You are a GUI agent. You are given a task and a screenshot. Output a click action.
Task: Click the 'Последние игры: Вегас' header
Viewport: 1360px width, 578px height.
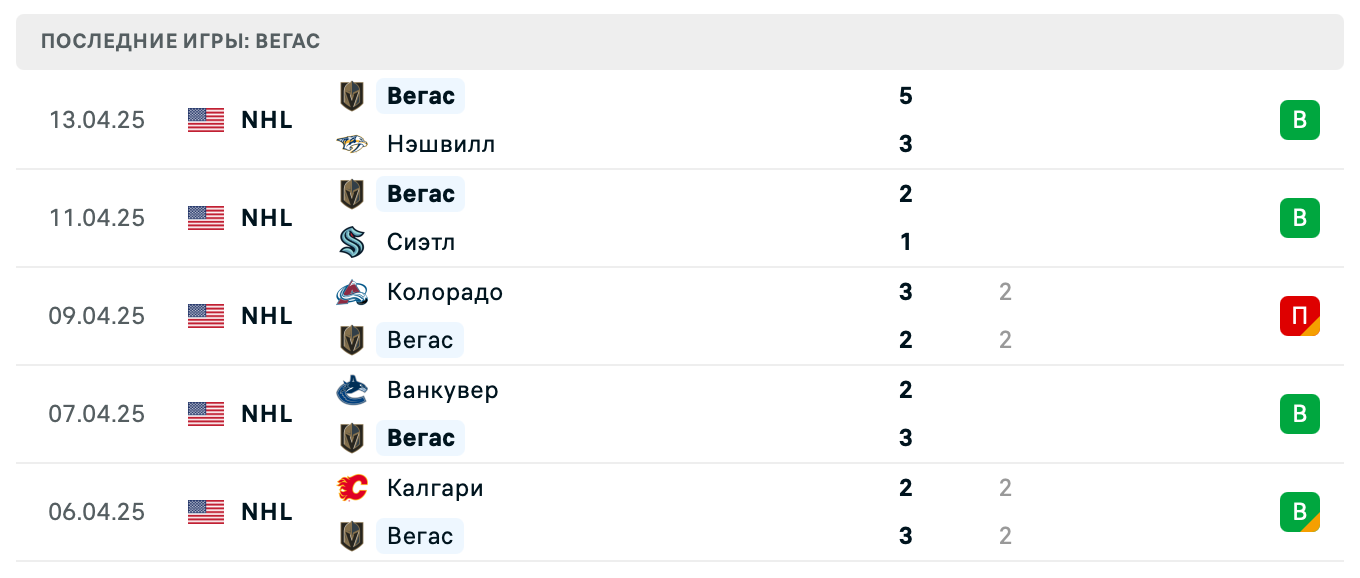coord(181,42)
